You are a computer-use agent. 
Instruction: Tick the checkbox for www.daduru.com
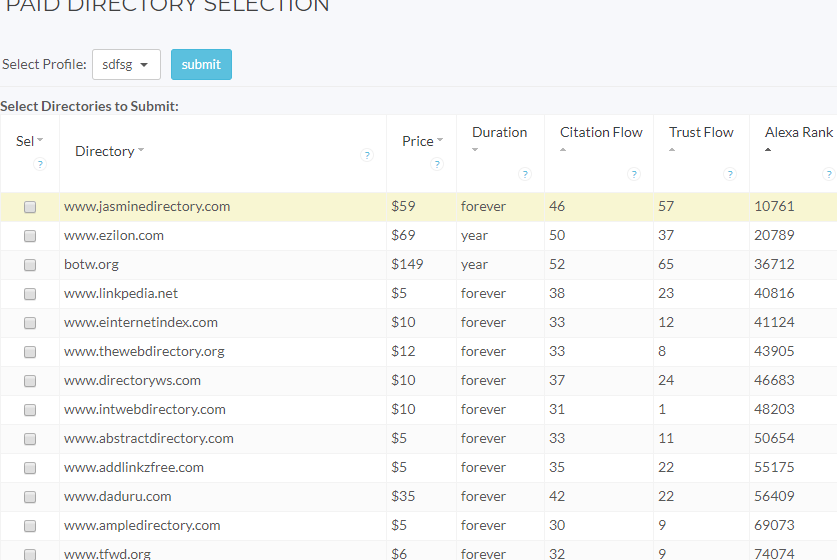tap(30, 497)
